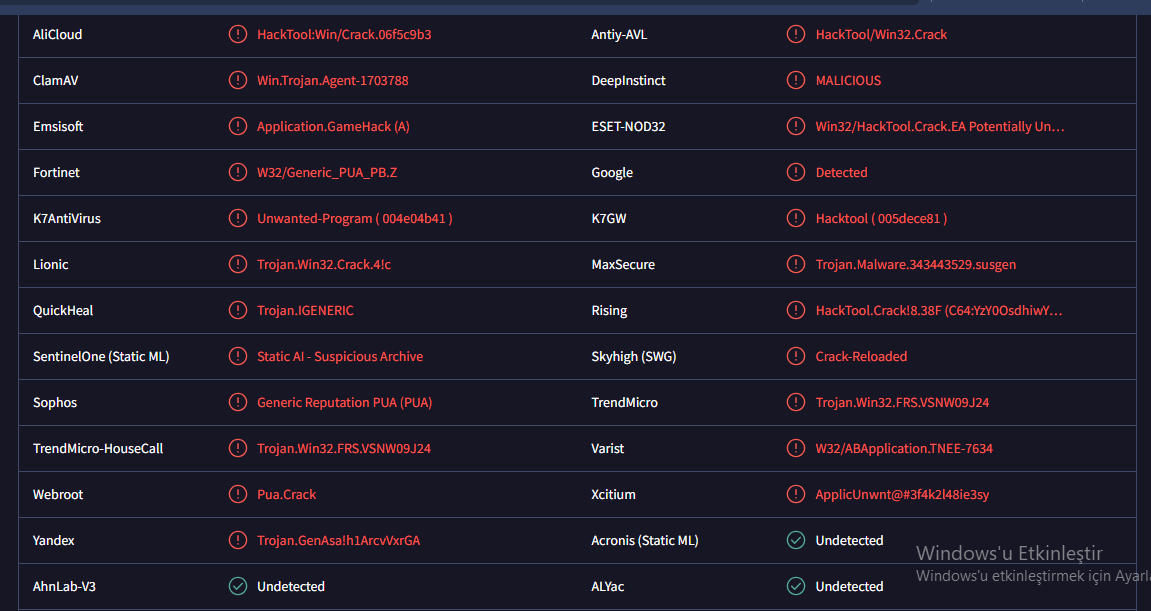Select the ApplicUnwnt@#3f4k2l48ie3sy result

(x=902, y=495)
